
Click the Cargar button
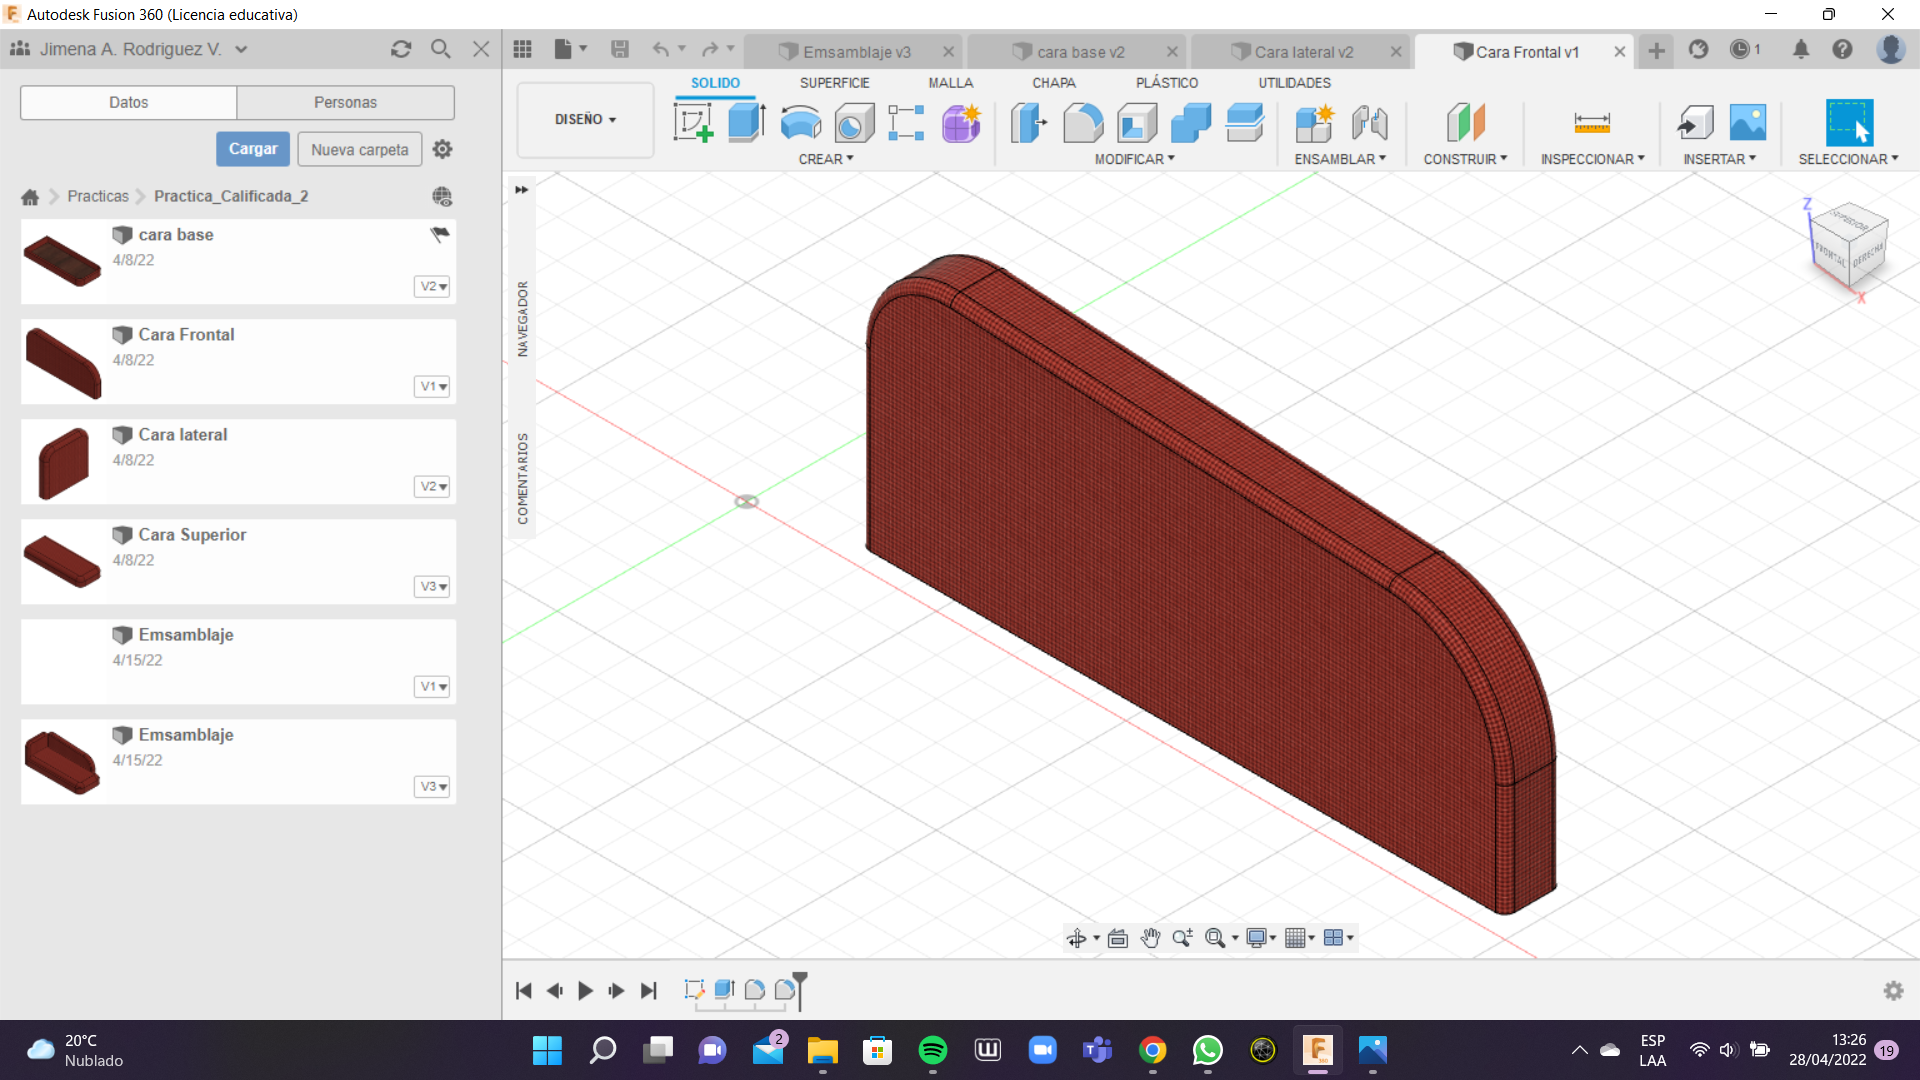[x=253, y=149]
